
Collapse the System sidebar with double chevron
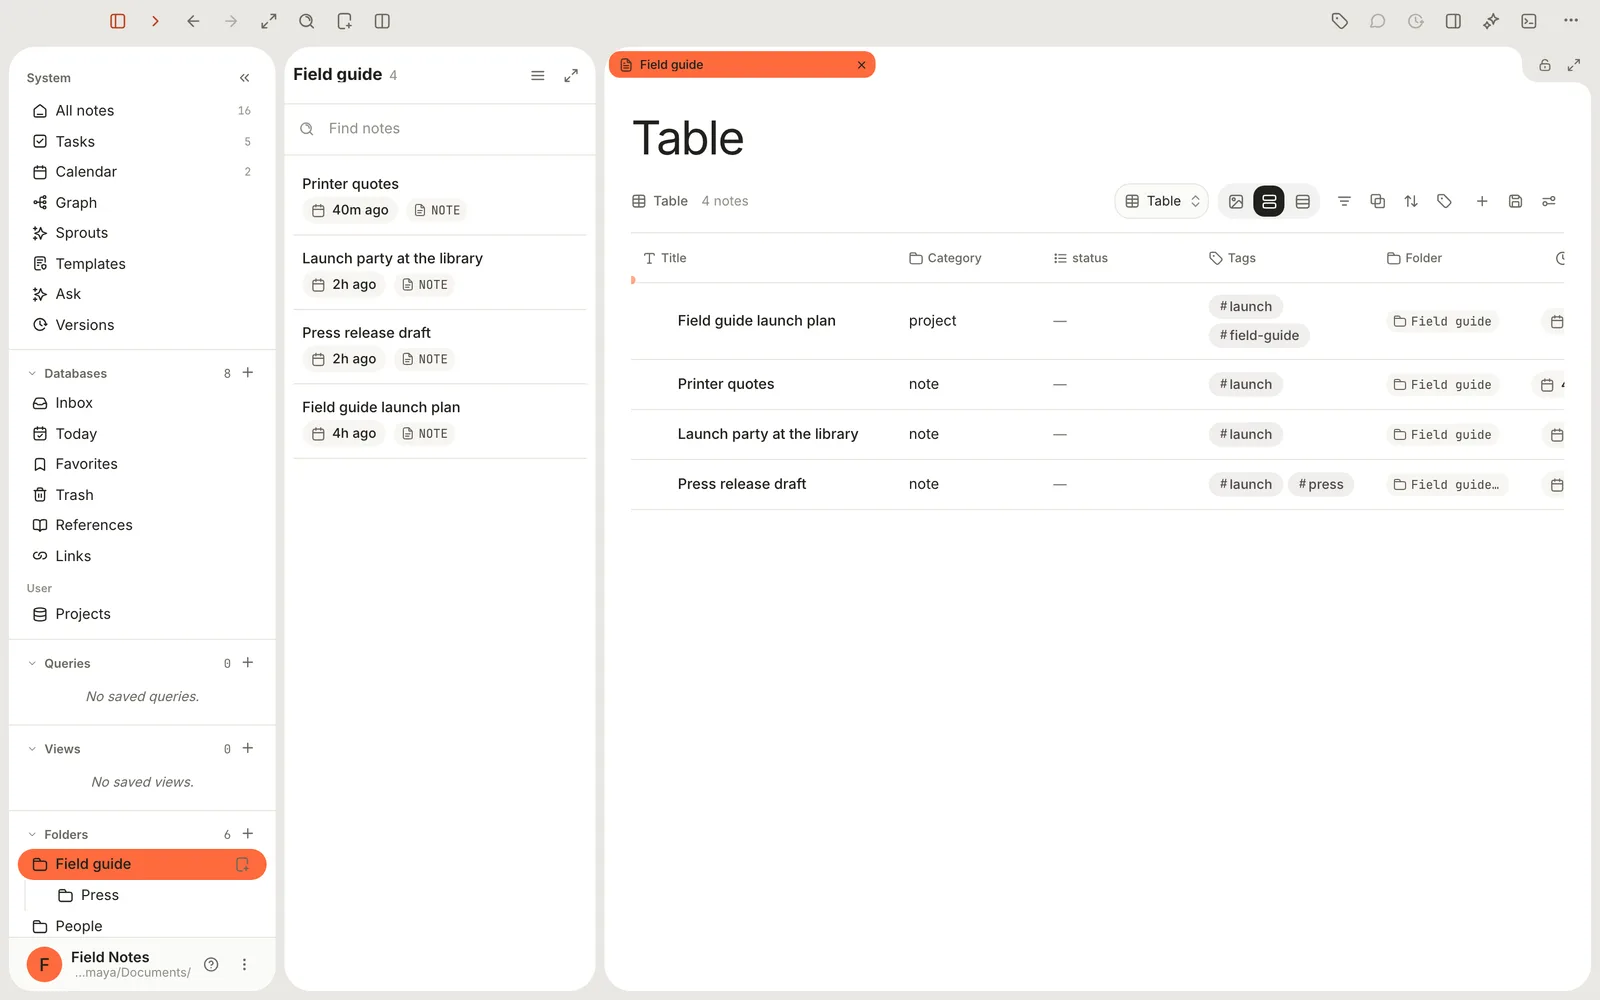pyautogui.click(x=245, y=78)
